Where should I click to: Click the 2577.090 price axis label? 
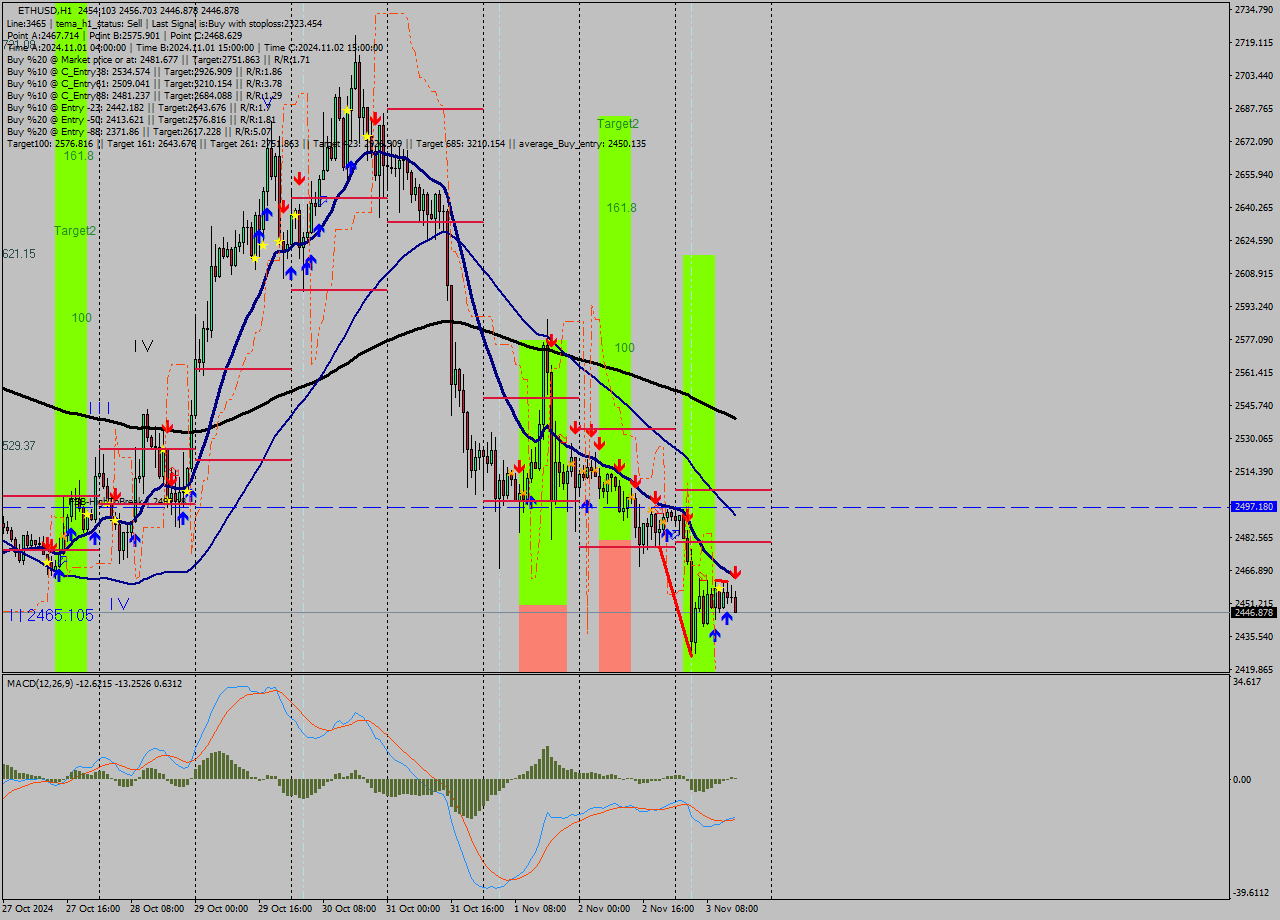pyautogui.click(x=1254, y=339)
